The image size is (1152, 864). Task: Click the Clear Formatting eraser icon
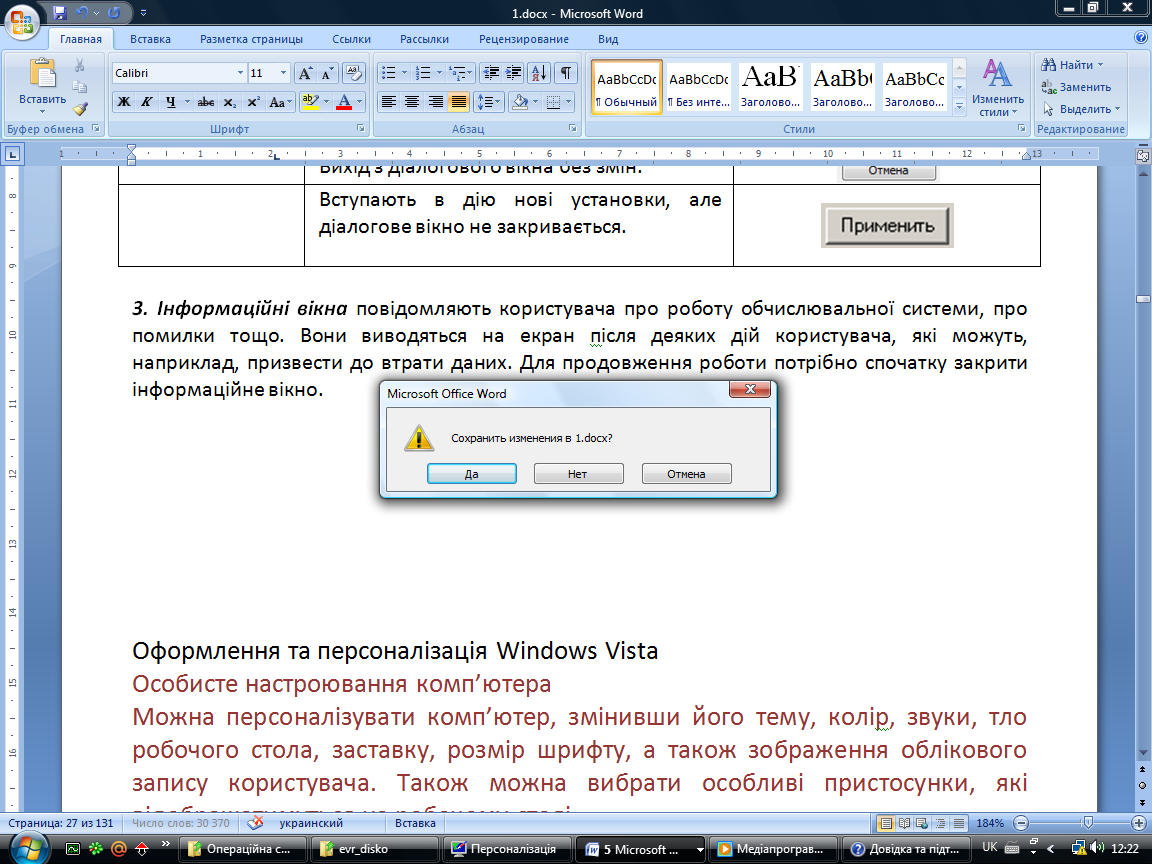point(354,73)
